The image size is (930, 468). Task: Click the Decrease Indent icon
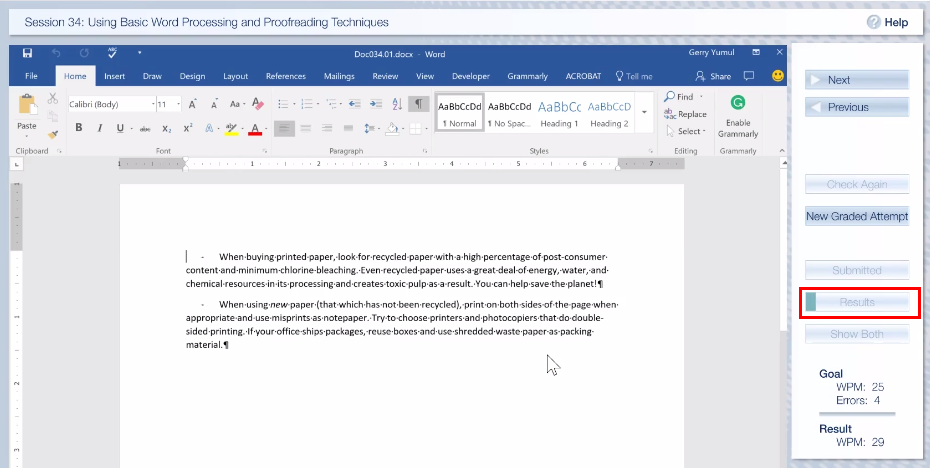pyautogui.click(x=355, y=104)
